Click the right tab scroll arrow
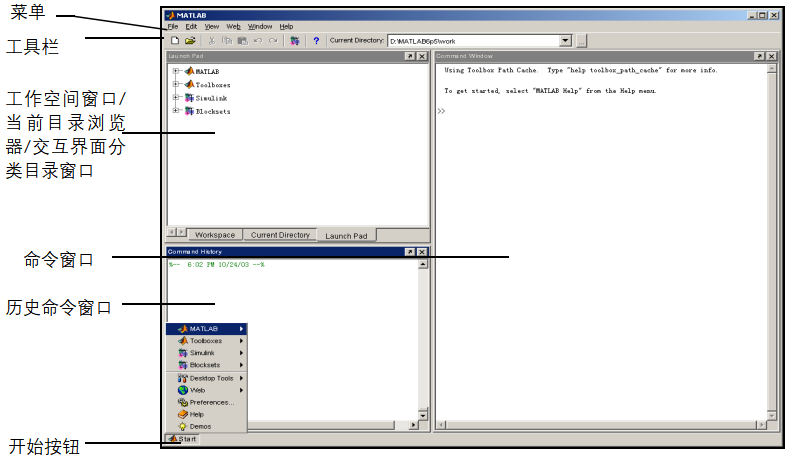Image resolution: width=795 pixels, height=456 pixels. point(181,232)
